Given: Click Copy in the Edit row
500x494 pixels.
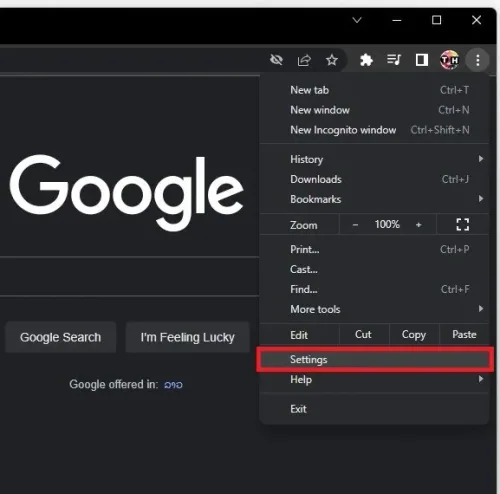Looking at the screenshot, I should click(x=414, y=334).
